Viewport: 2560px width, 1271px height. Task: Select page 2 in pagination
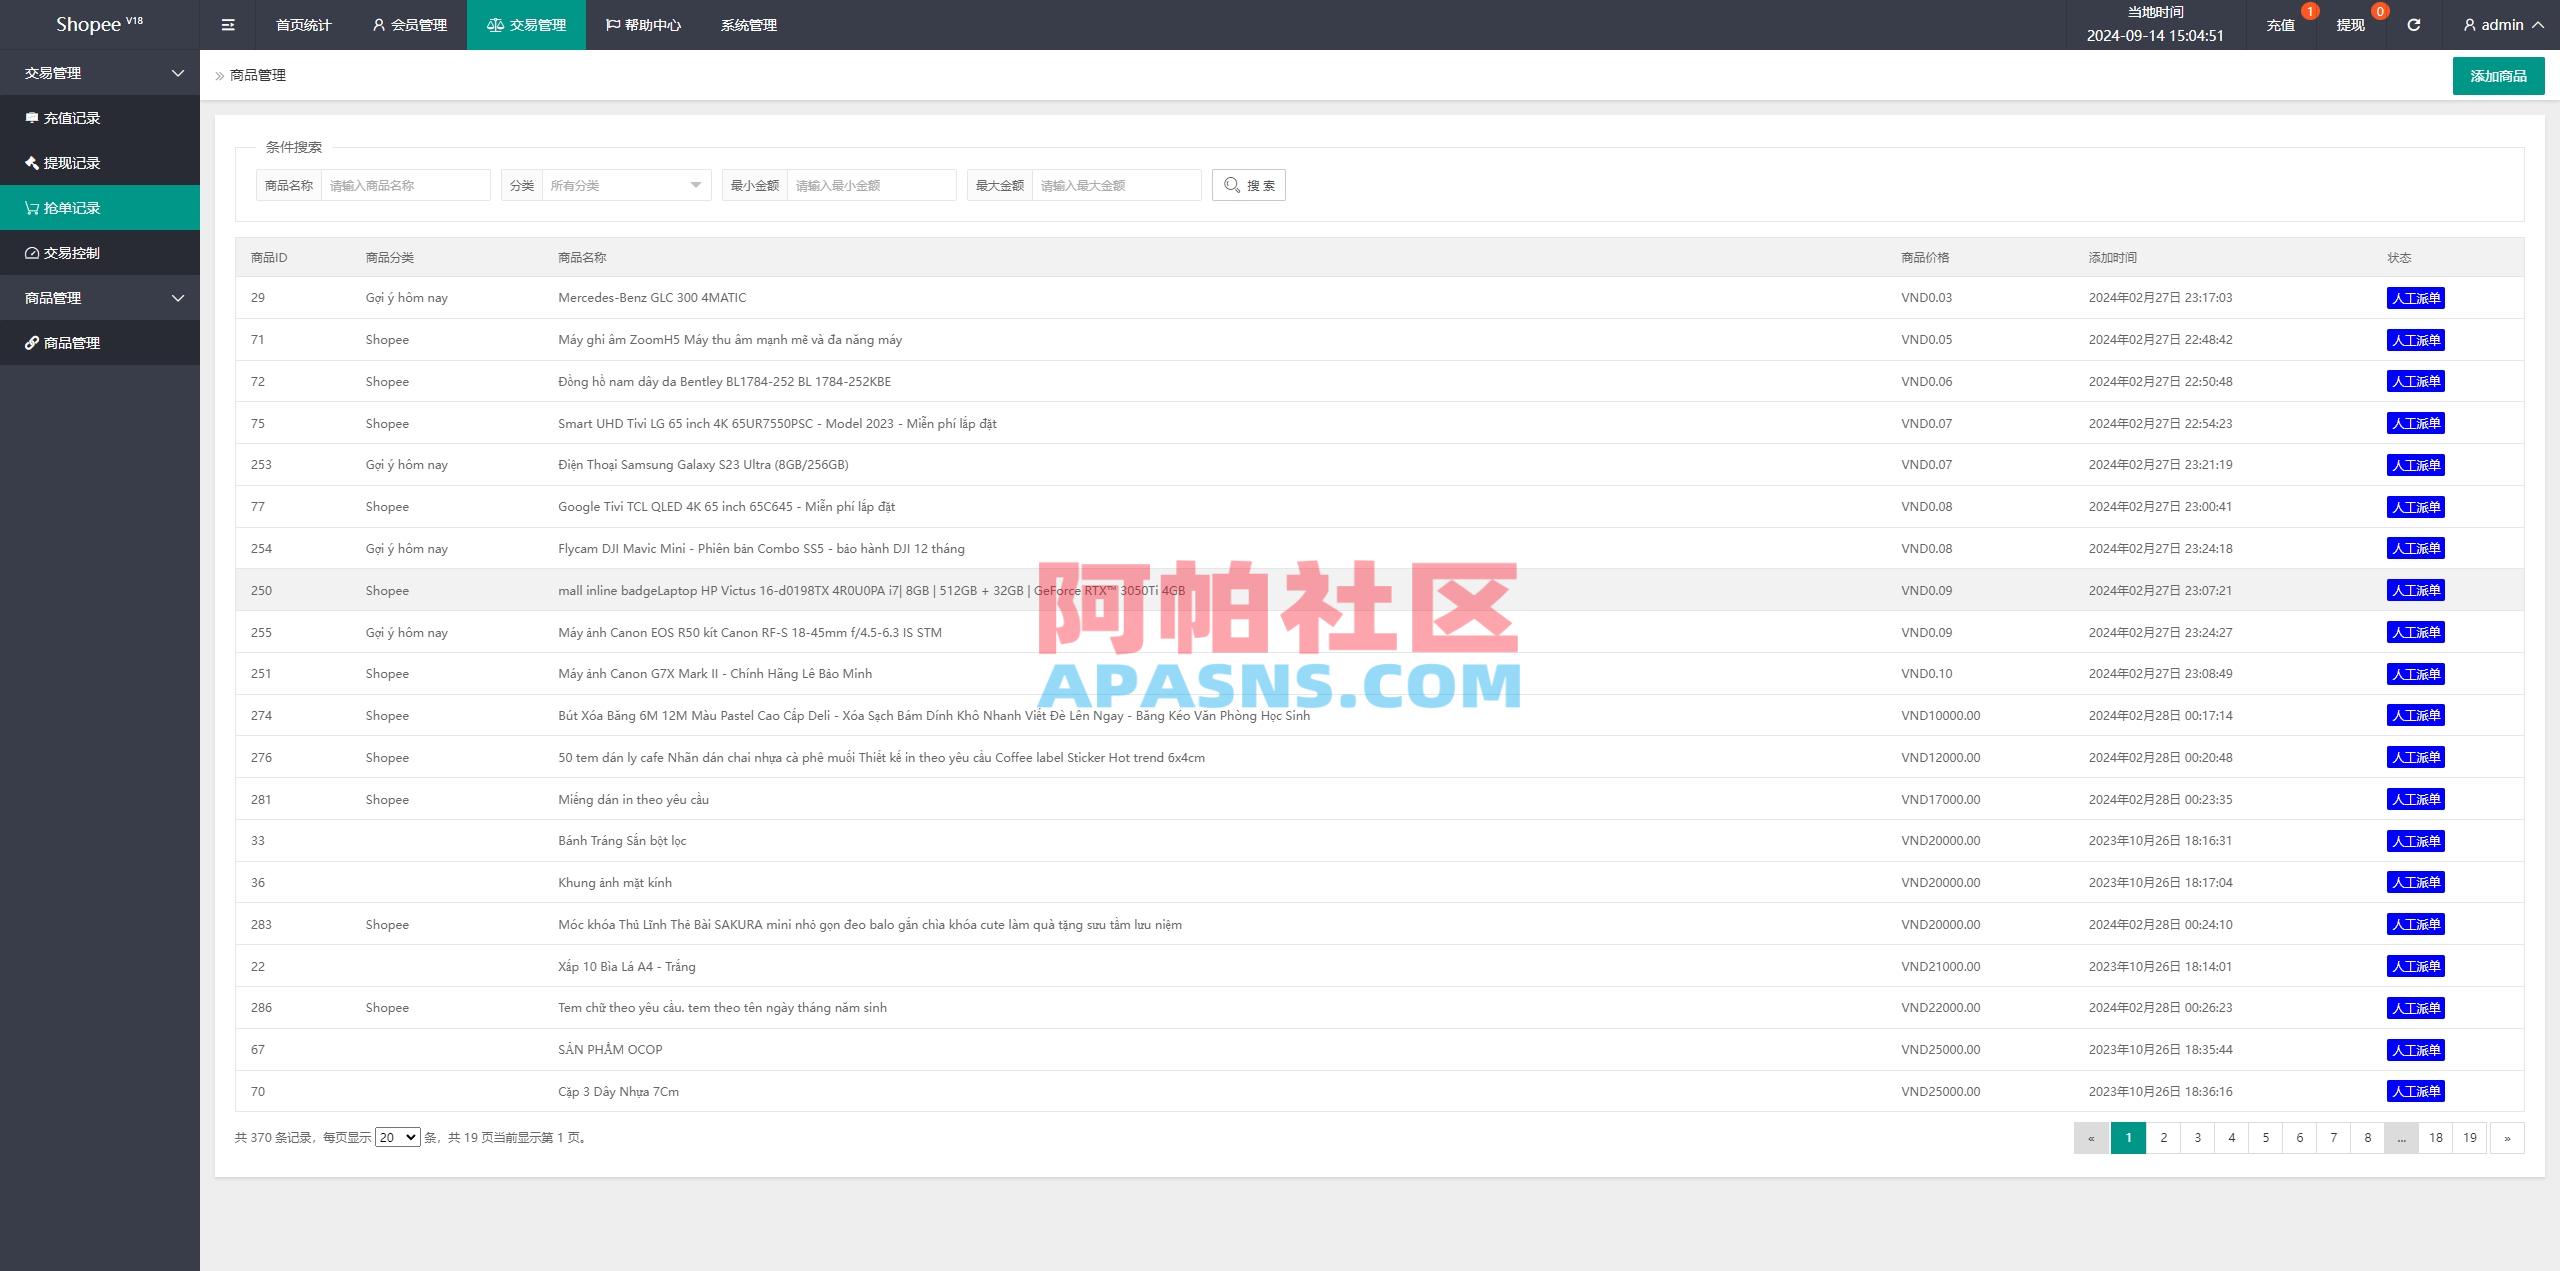2163,1137
